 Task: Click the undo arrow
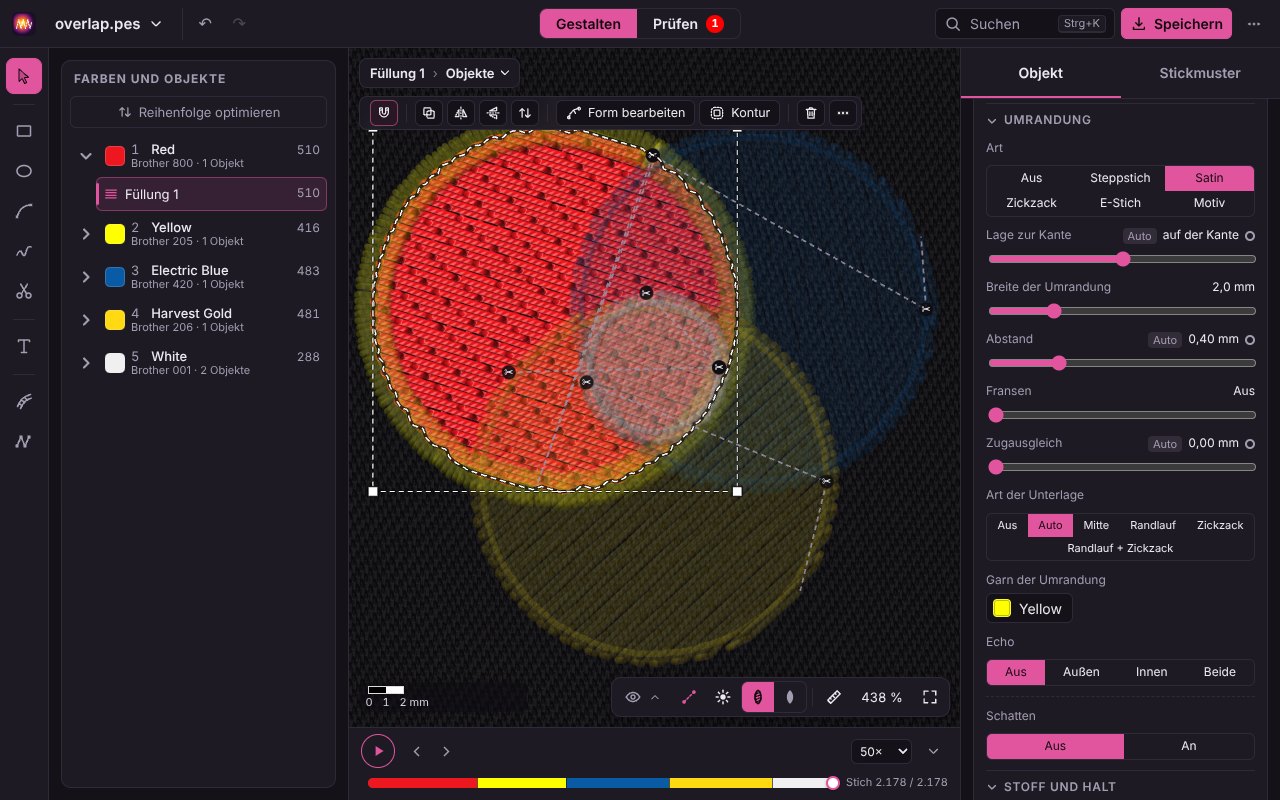click(x=205, y=23)
